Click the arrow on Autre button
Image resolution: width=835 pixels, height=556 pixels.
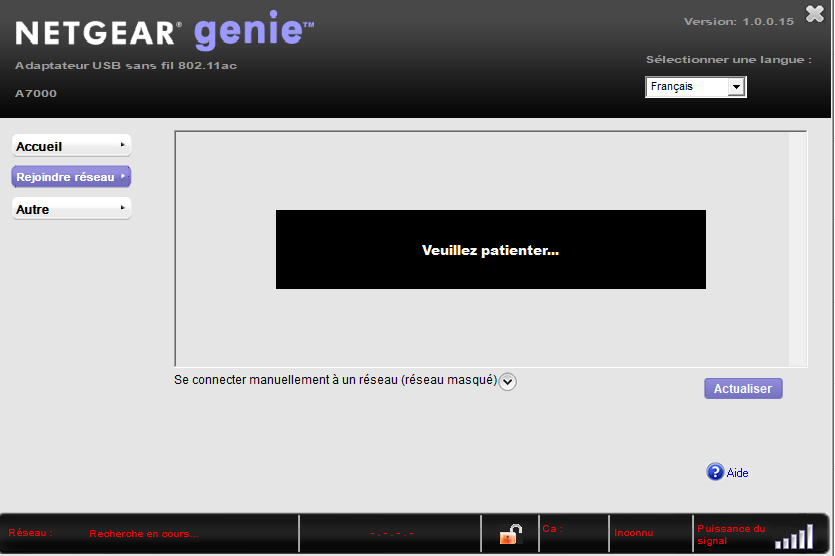(122, 208)
